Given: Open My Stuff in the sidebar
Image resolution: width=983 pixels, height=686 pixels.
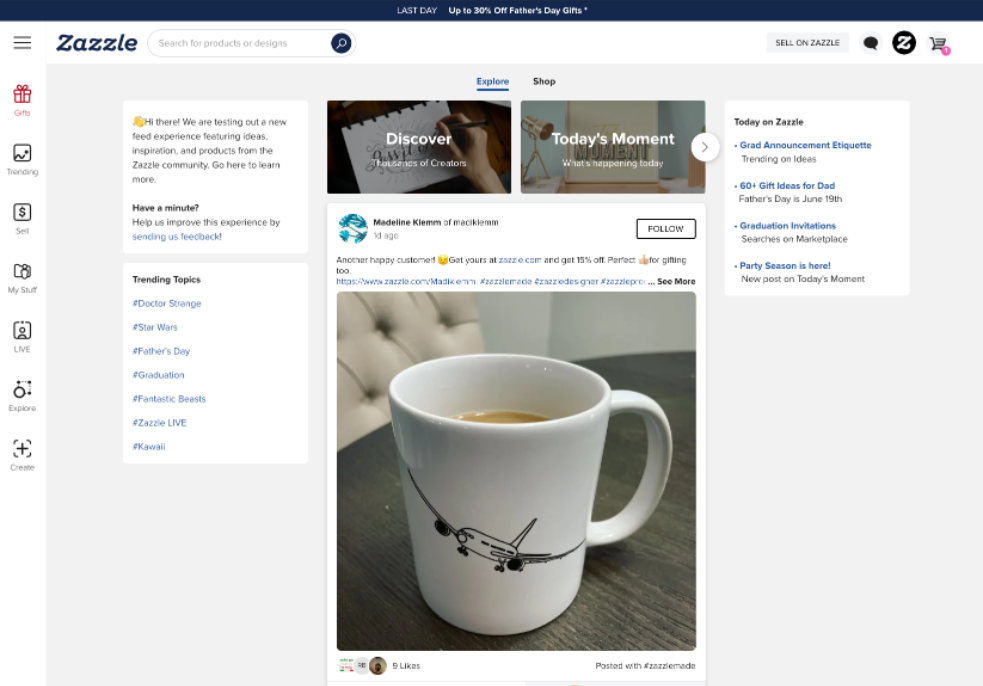Looking at the screenshot, I should click(22, 278).
